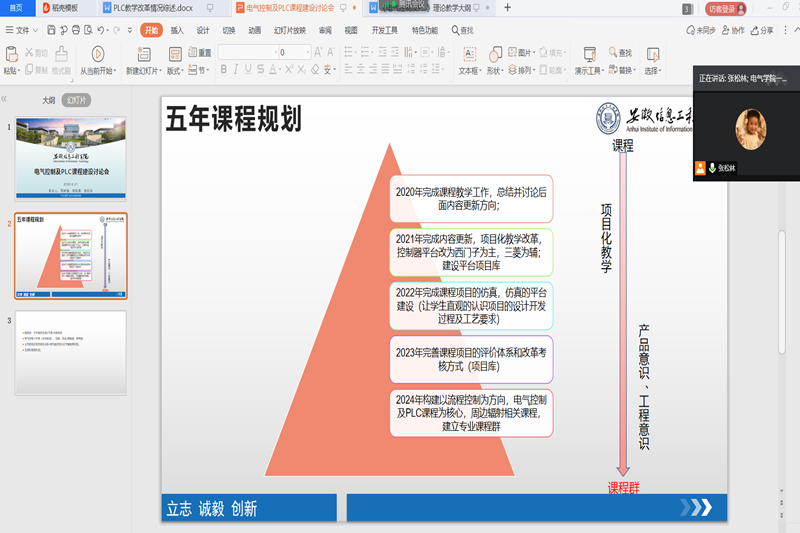Insert a text box (文本框)
The height and width of the screenshot is (533, 800).
[468, 55]
